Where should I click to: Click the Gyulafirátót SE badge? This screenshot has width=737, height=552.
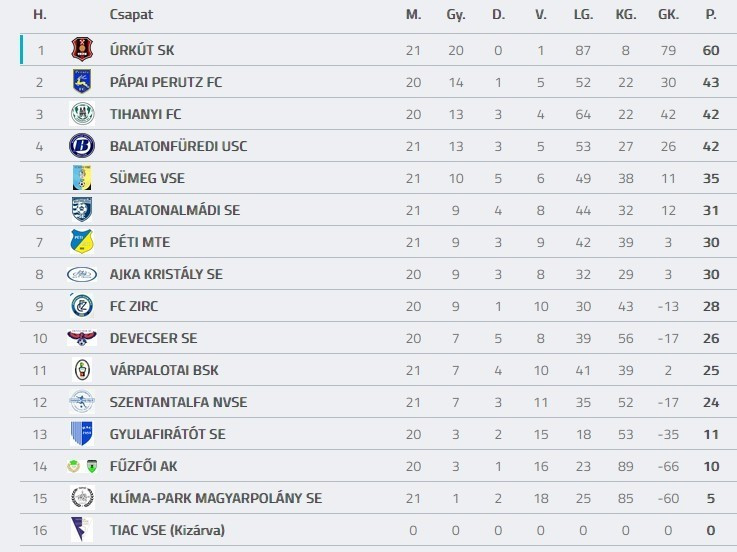tap(81, 434)
